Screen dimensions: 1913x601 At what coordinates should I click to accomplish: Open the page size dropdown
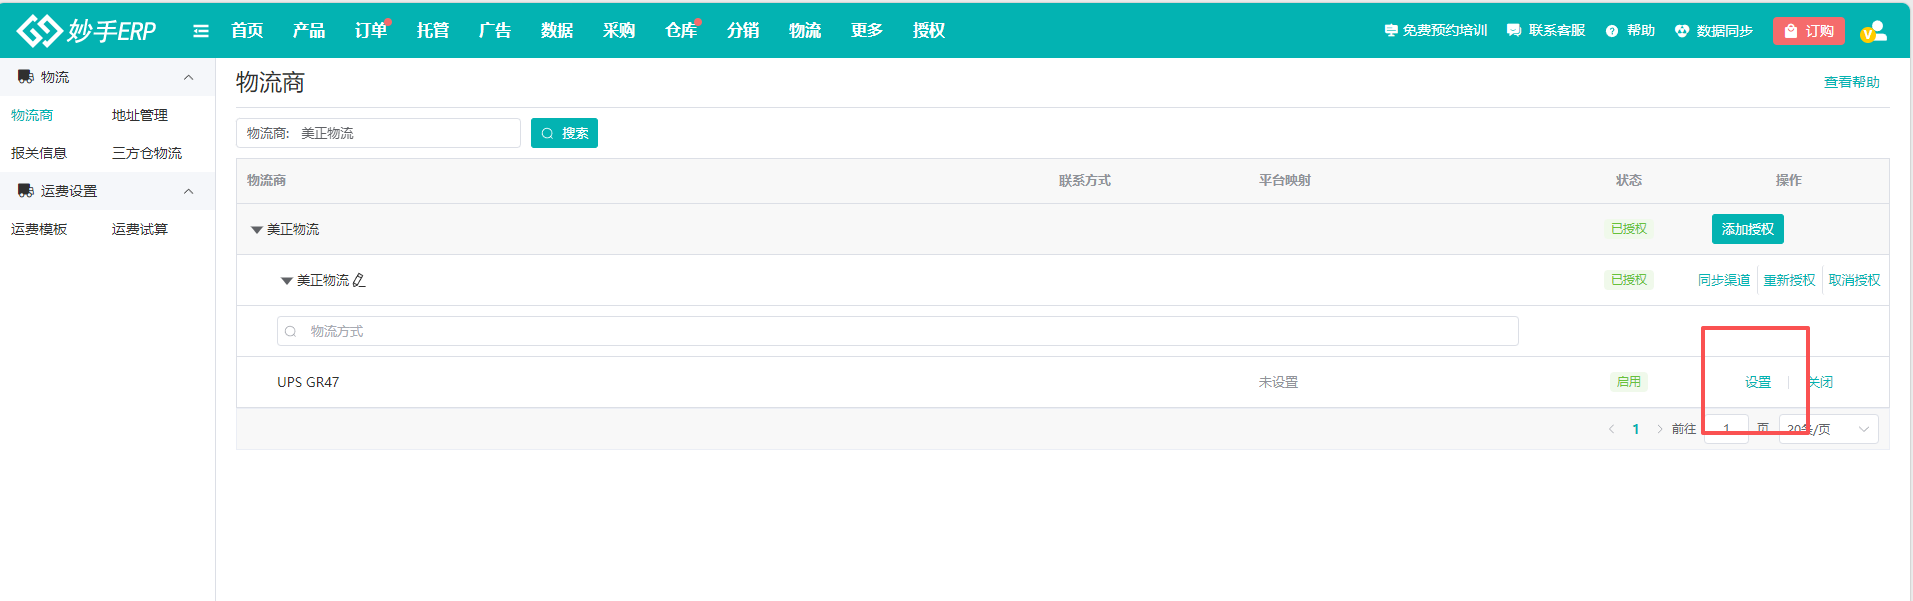click(1828, 429)
